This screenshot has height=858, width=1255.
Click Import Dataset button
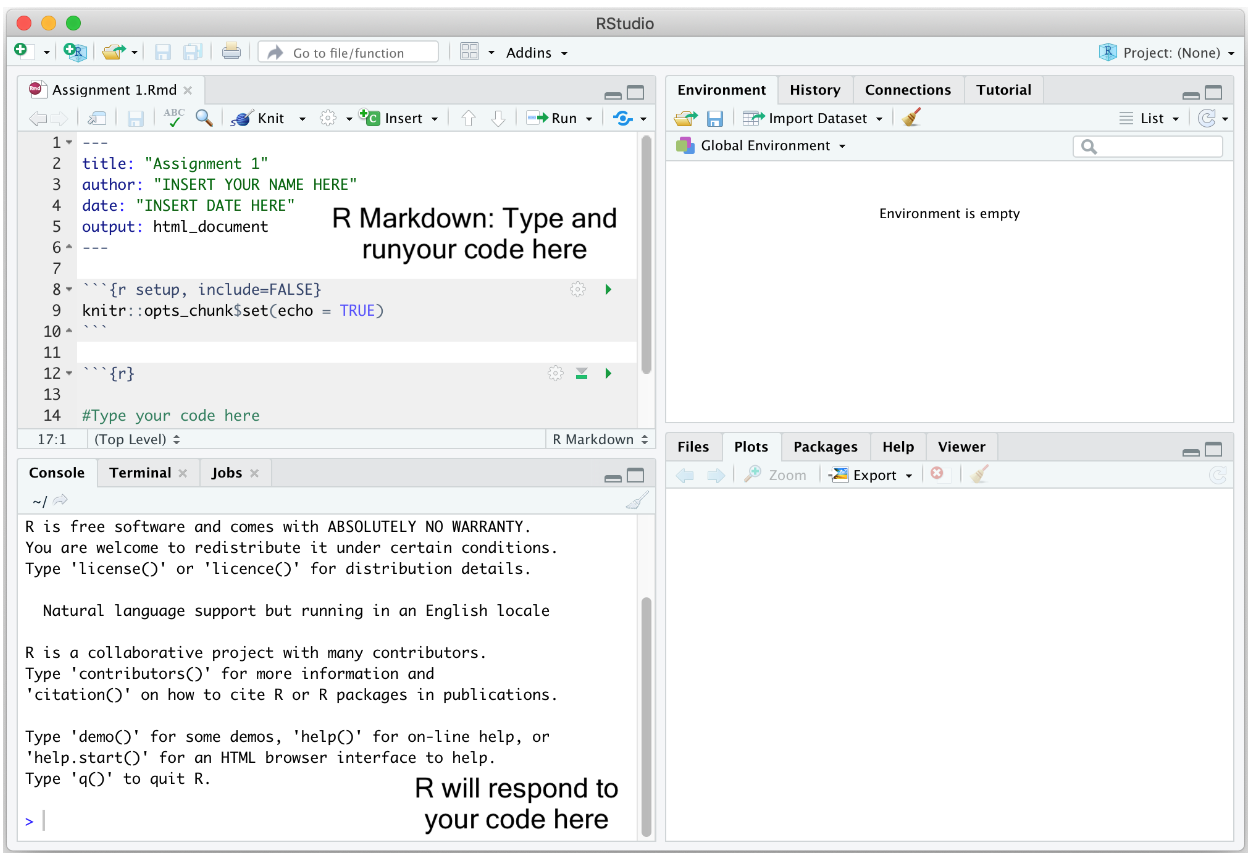coord(813,118)
